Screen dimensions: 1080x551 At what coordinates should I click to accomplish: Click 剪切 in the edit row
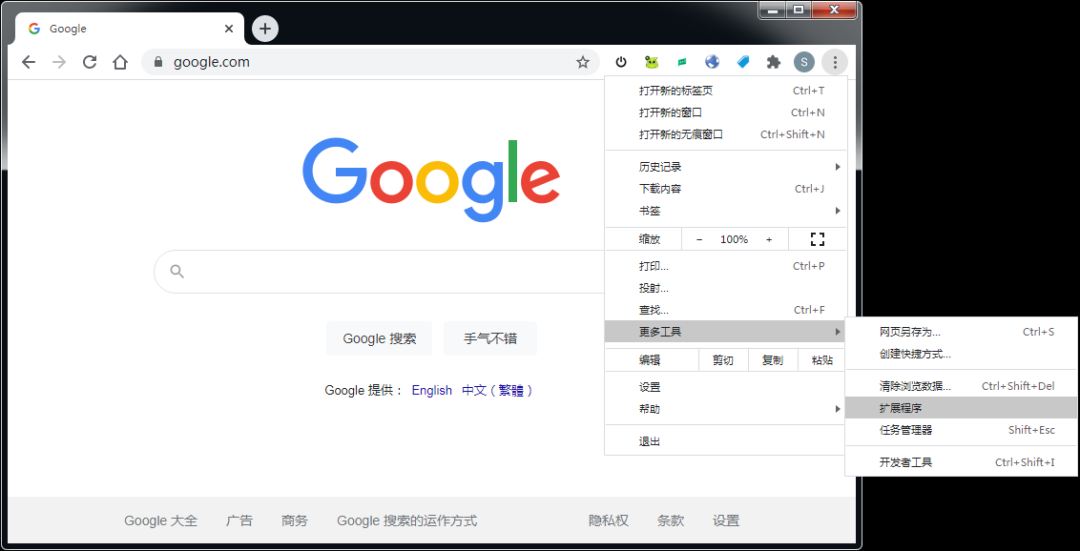(x=723, y=360)
